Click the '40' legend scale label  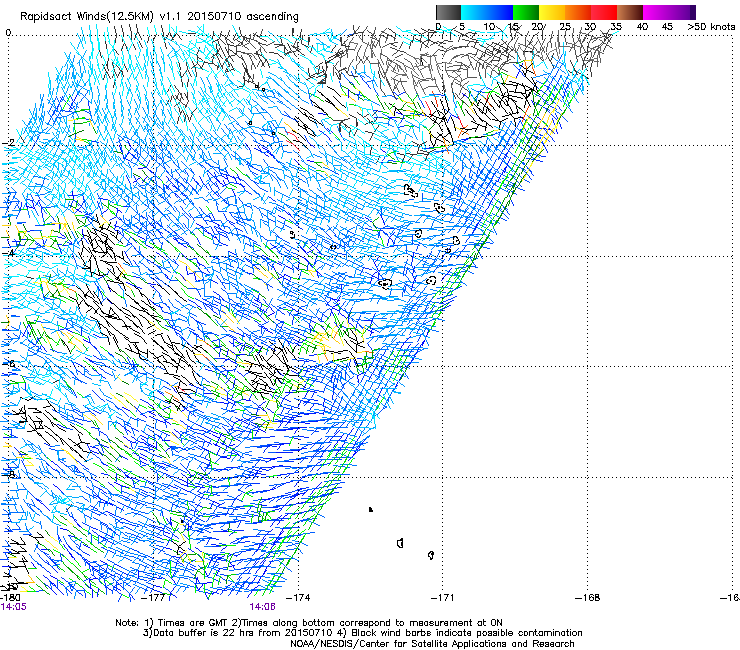tap(642, 26)
